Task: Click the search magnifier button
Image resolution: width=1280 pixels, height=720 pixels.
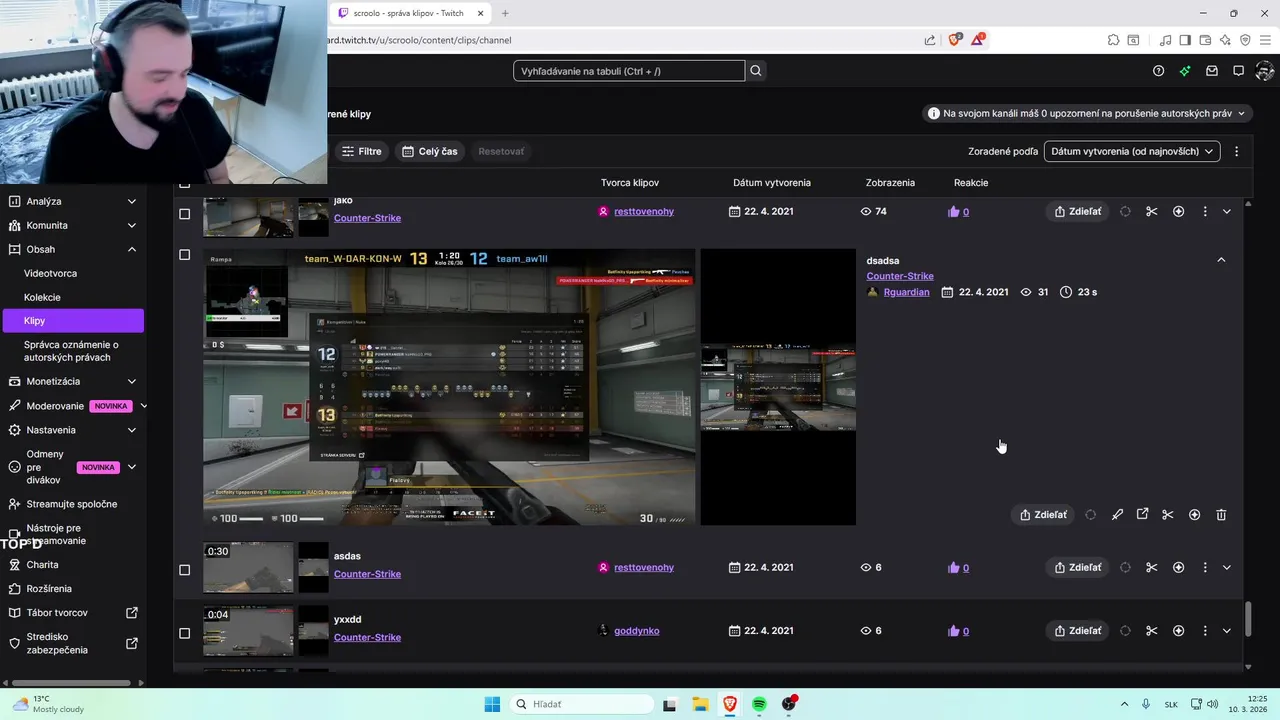Action: (x=756, y=71)
